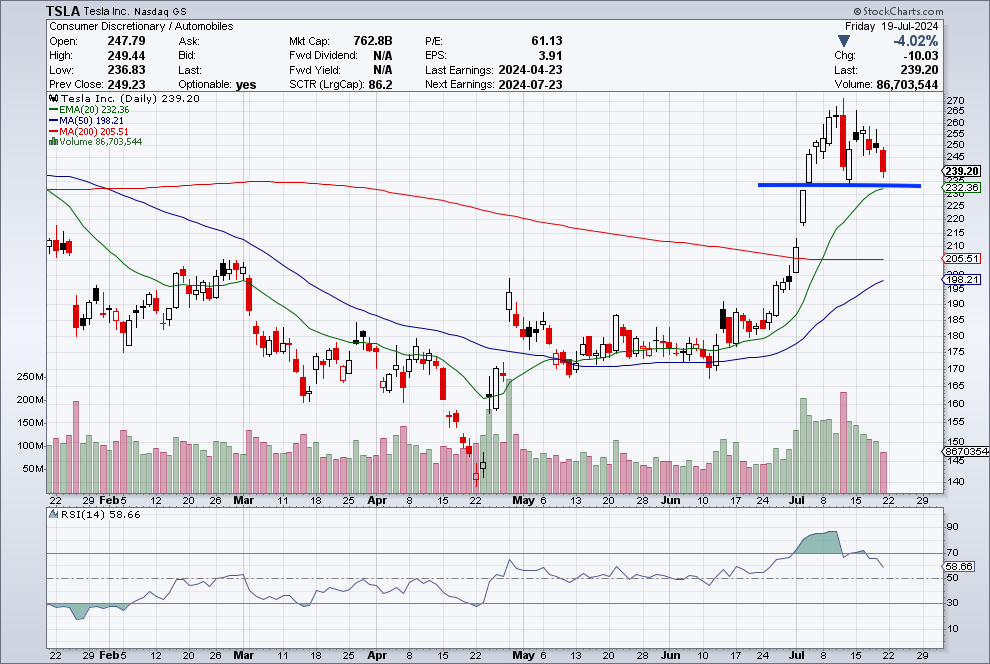Select the Chg value -10.03
The image size is (990, 664).
coord(921,56)
